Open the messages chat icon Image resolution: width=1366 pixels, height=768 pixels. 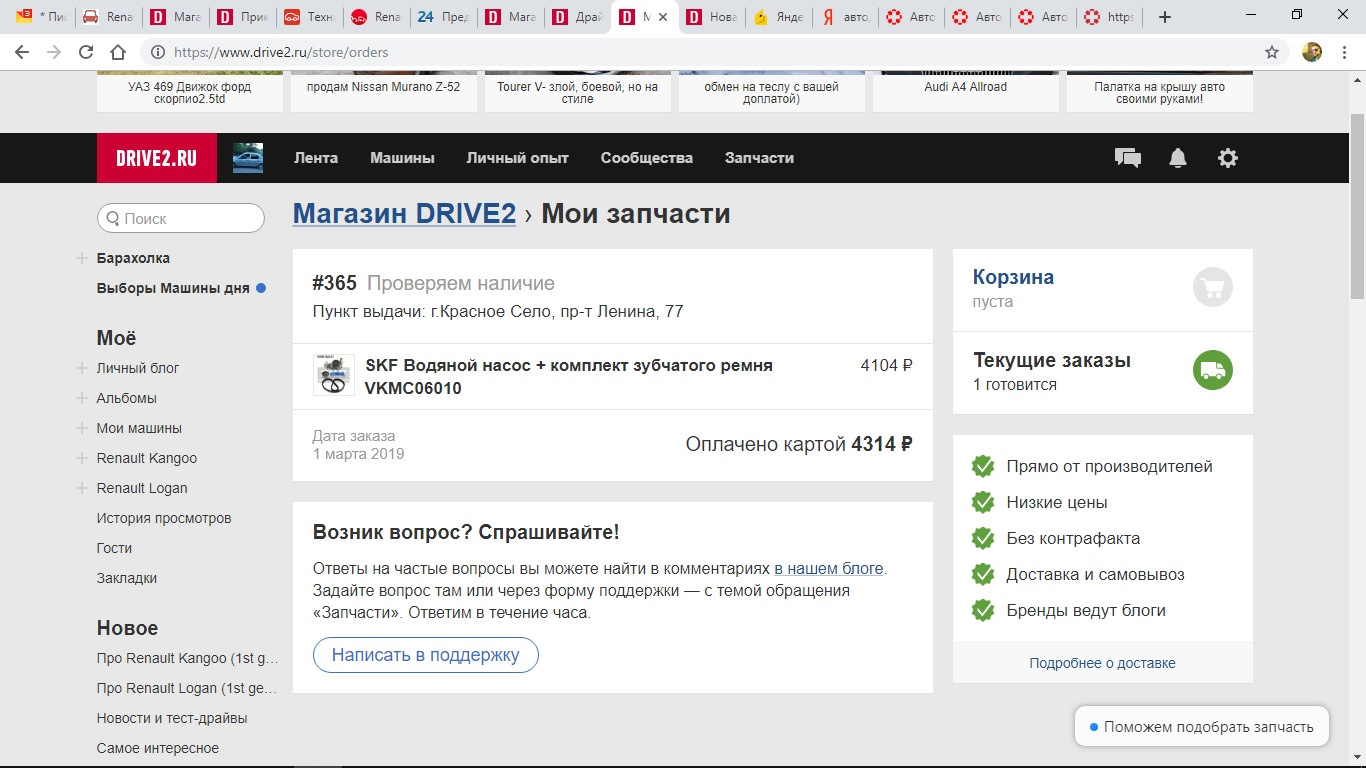(x=1128, y=158)
